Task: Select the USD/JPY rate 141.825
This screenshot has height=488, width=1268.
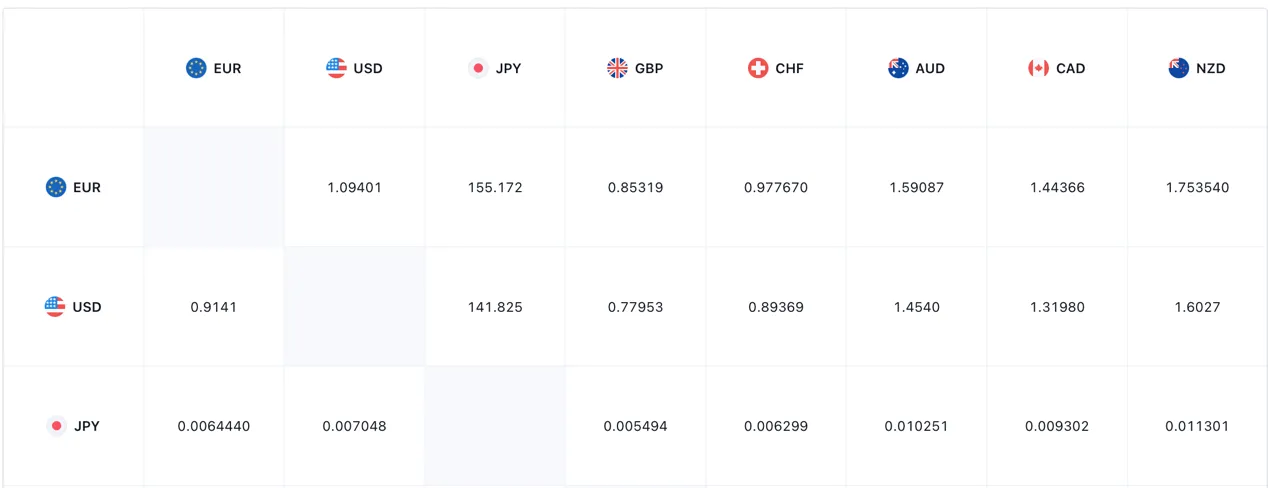Action: 495,307
